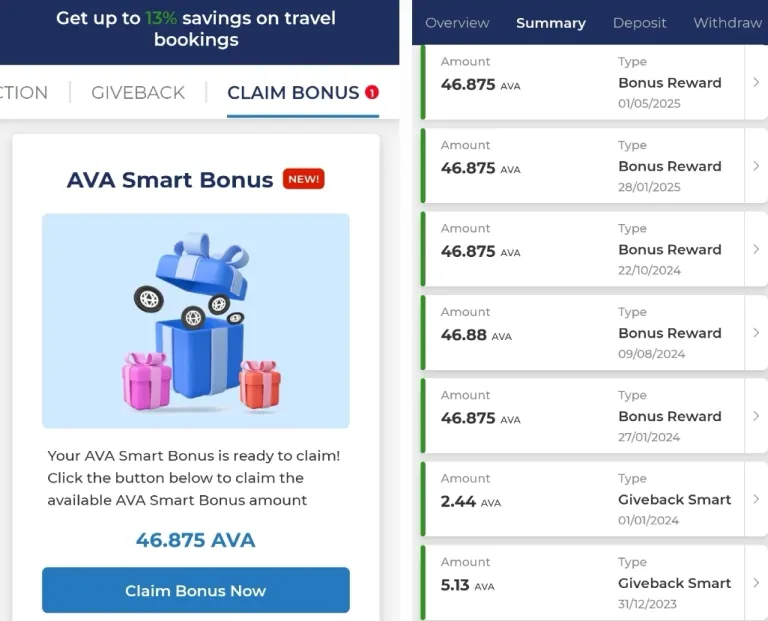Screen dimensions: 768x621
Task: Open the 09/08/2024 Bonus Reward arrow
Action: [756, 333]
